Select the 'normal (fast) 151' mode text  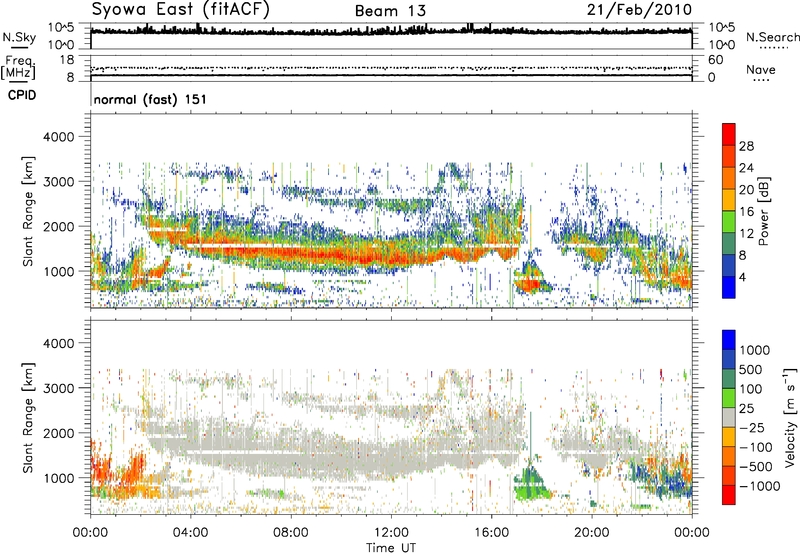click(150, 99)
